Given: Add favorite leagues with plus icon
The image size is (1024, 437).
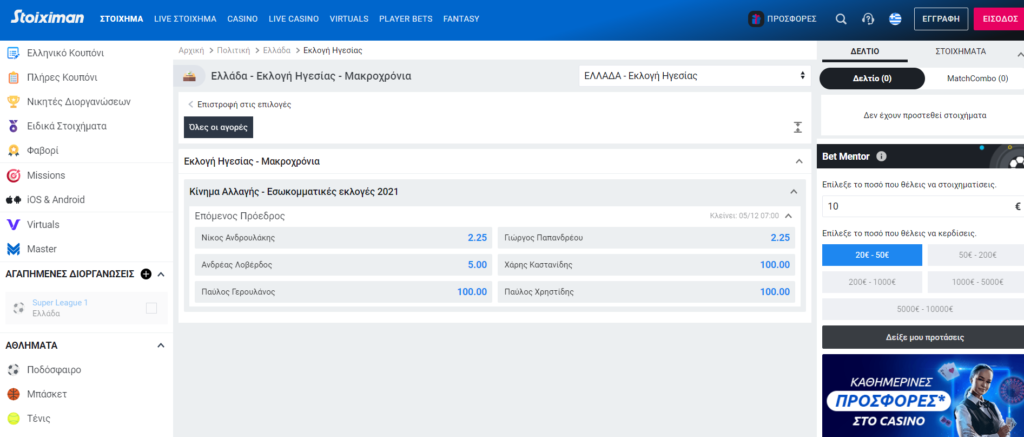Looking at the screenshot, I should 146,274.
